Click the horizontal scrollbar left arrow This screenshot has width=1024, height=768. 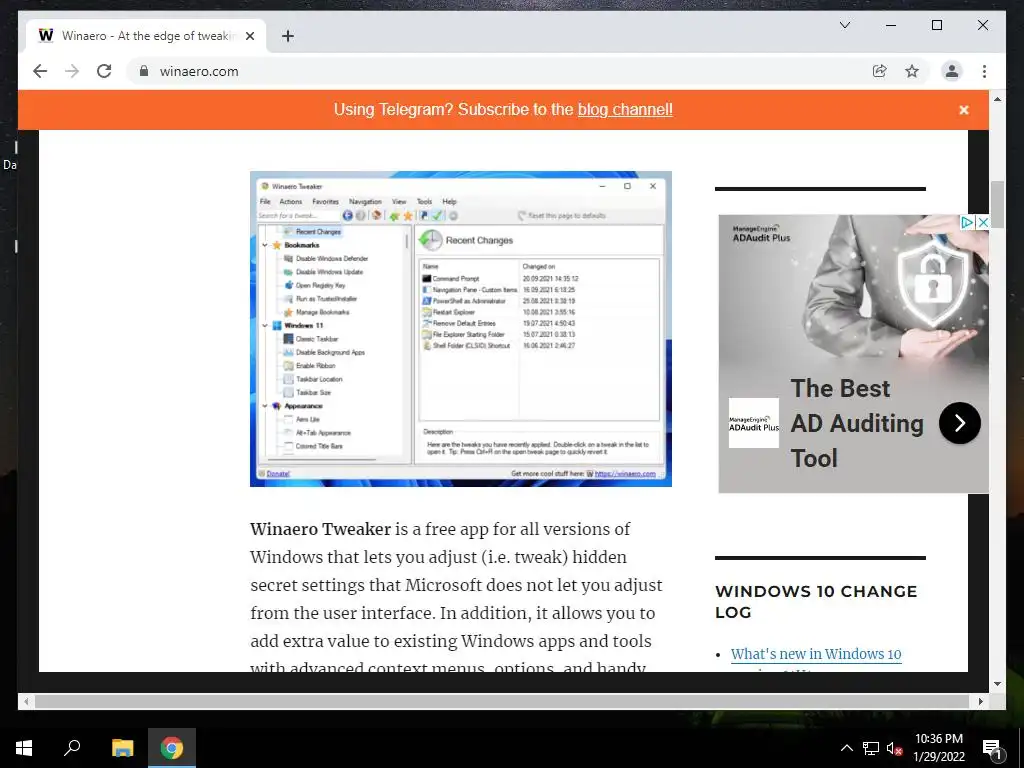26,701
